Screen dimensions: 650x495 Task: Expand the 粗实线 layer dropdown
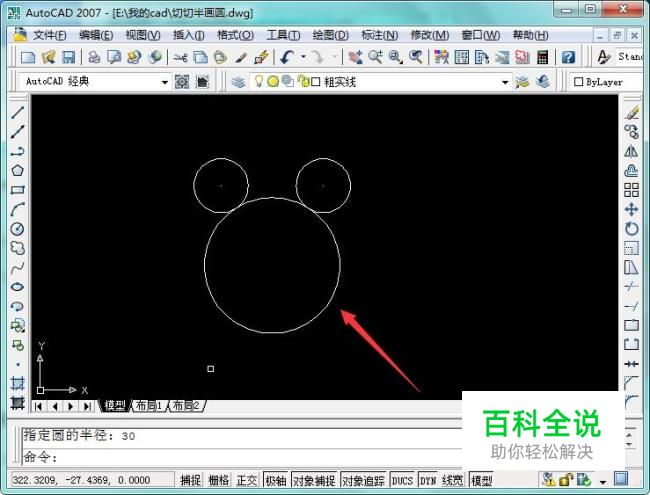point(505,82)
